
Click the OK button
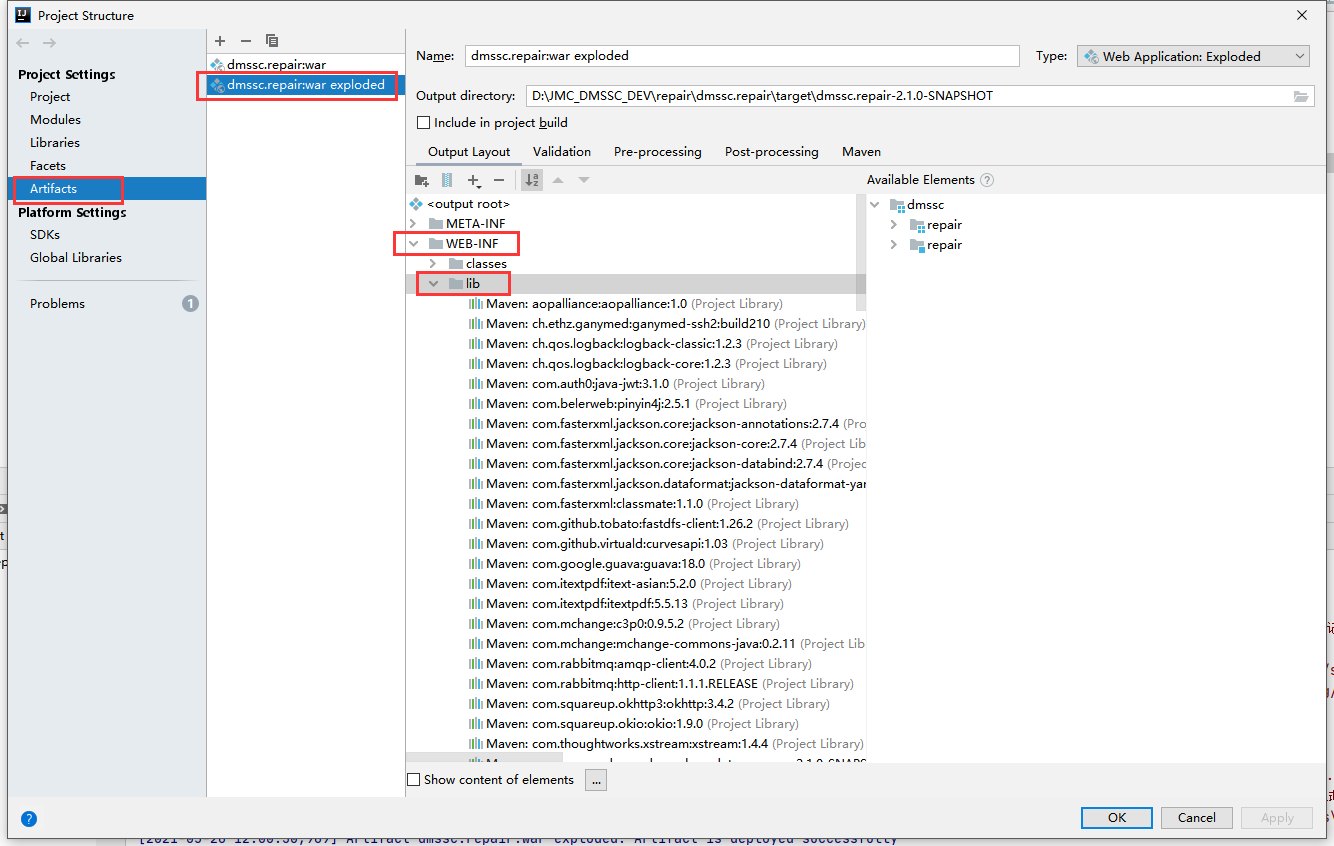click(1117, 818)
